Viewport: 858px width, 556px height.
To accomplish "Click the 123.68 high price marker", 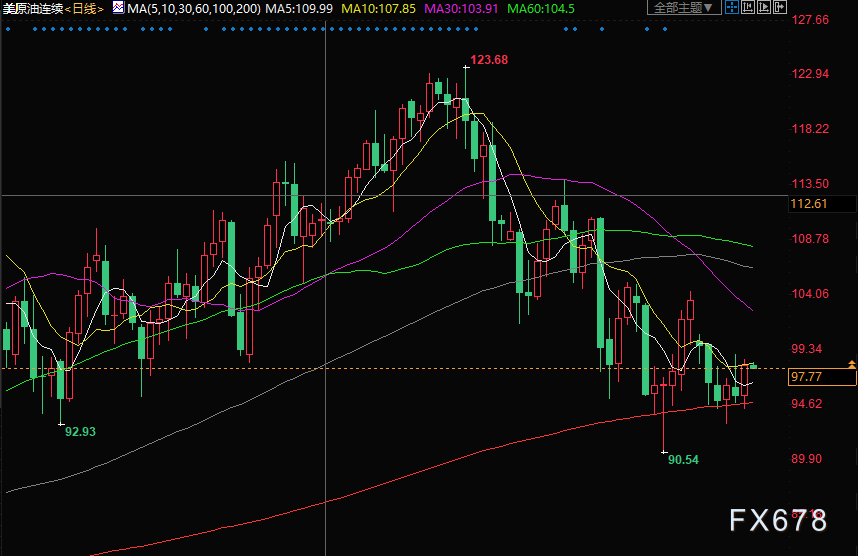I will coord(489,60).
